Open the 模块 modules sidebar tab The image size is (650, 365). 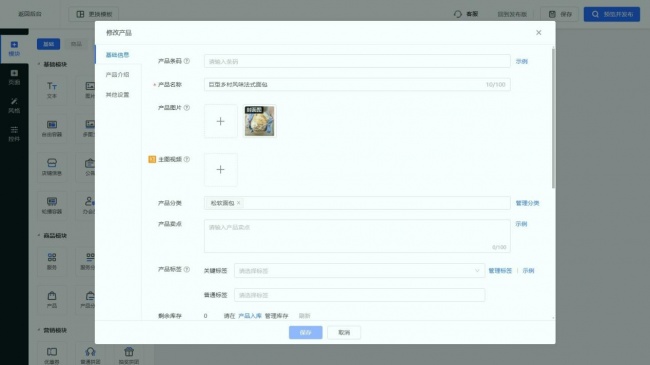pos(14,49)
